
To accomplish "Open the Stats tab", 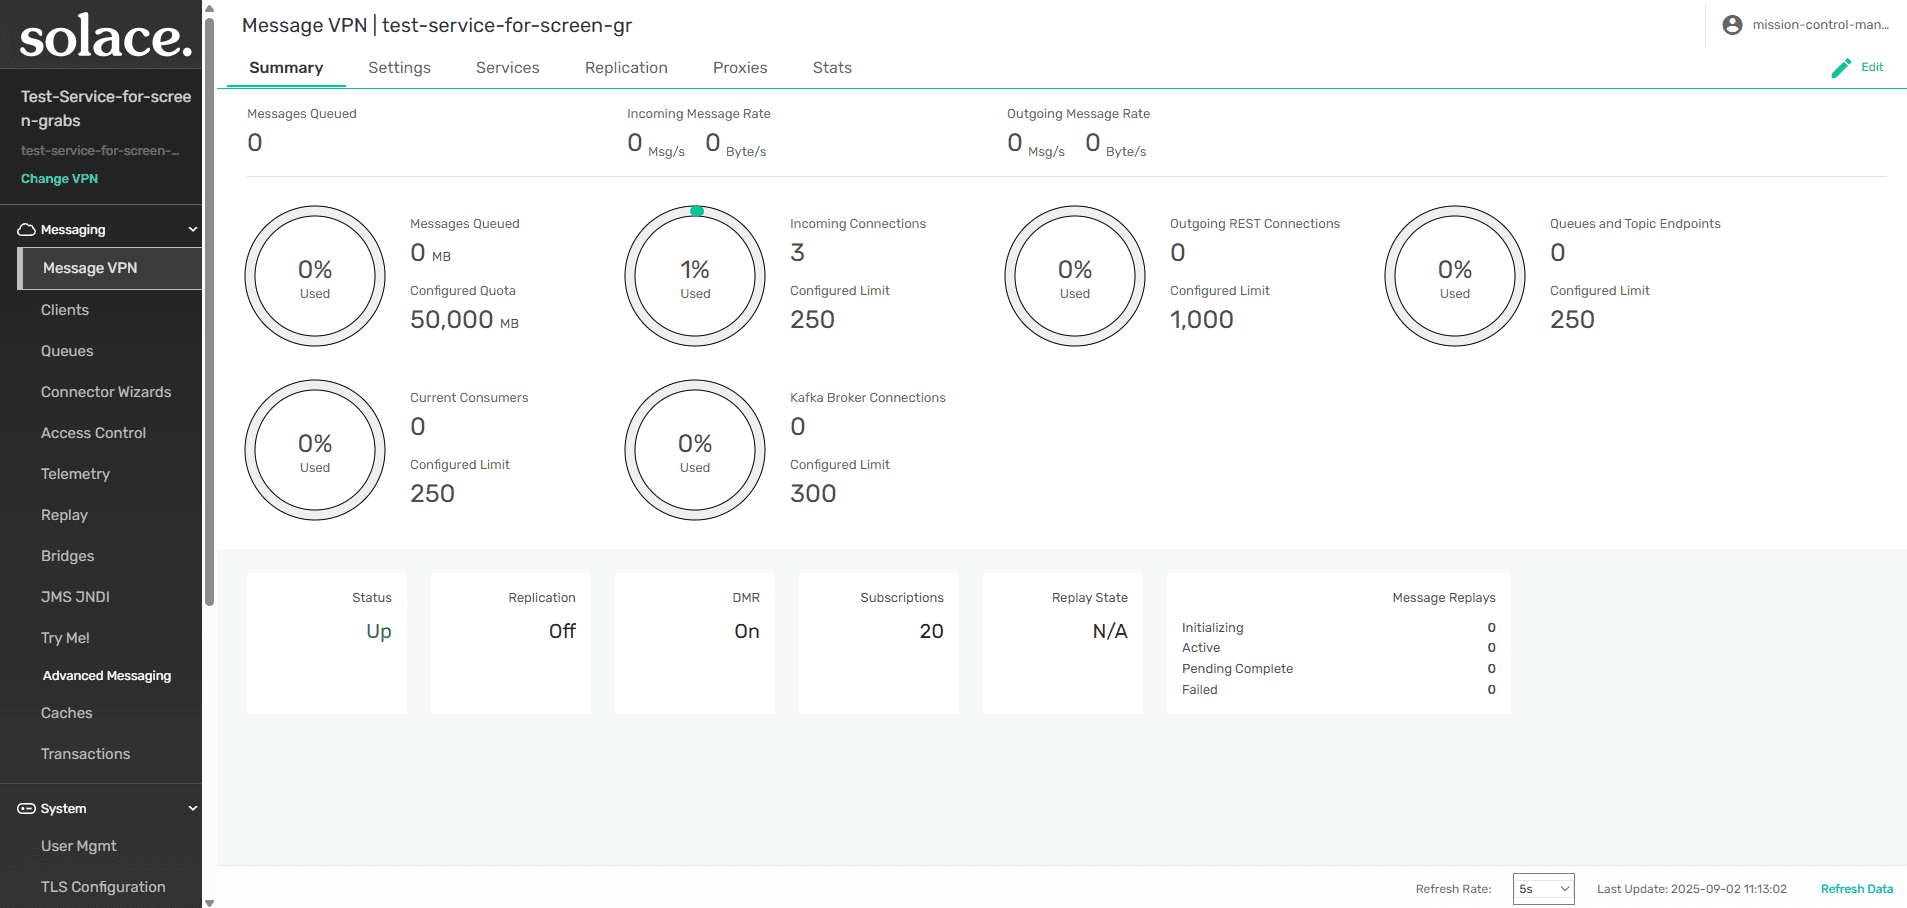I will (832, 67).
